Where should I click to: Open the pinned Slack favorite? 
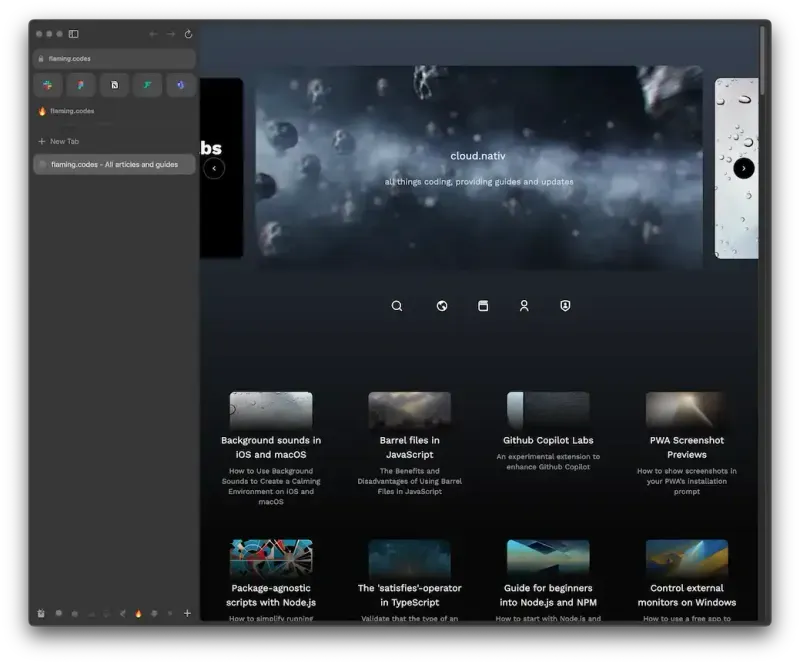click(x=48, y=85)
